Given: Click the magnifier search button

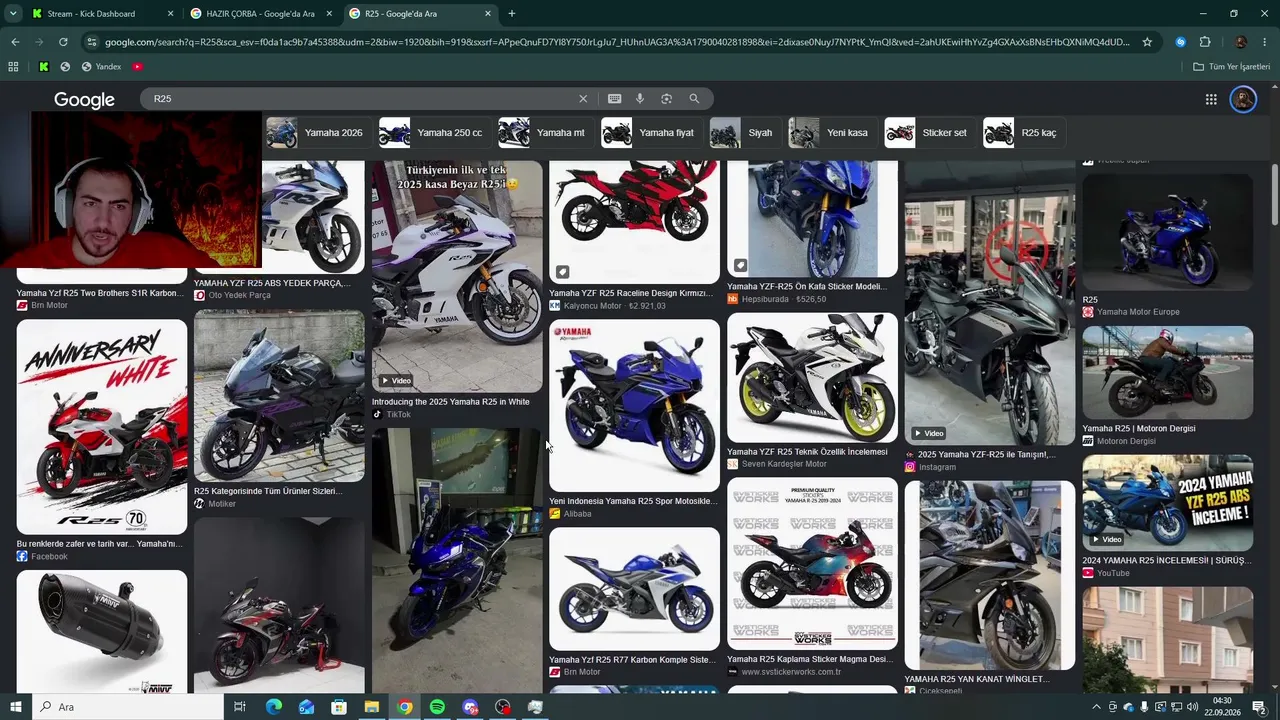Looking at the screenshot, I should 694,99.
